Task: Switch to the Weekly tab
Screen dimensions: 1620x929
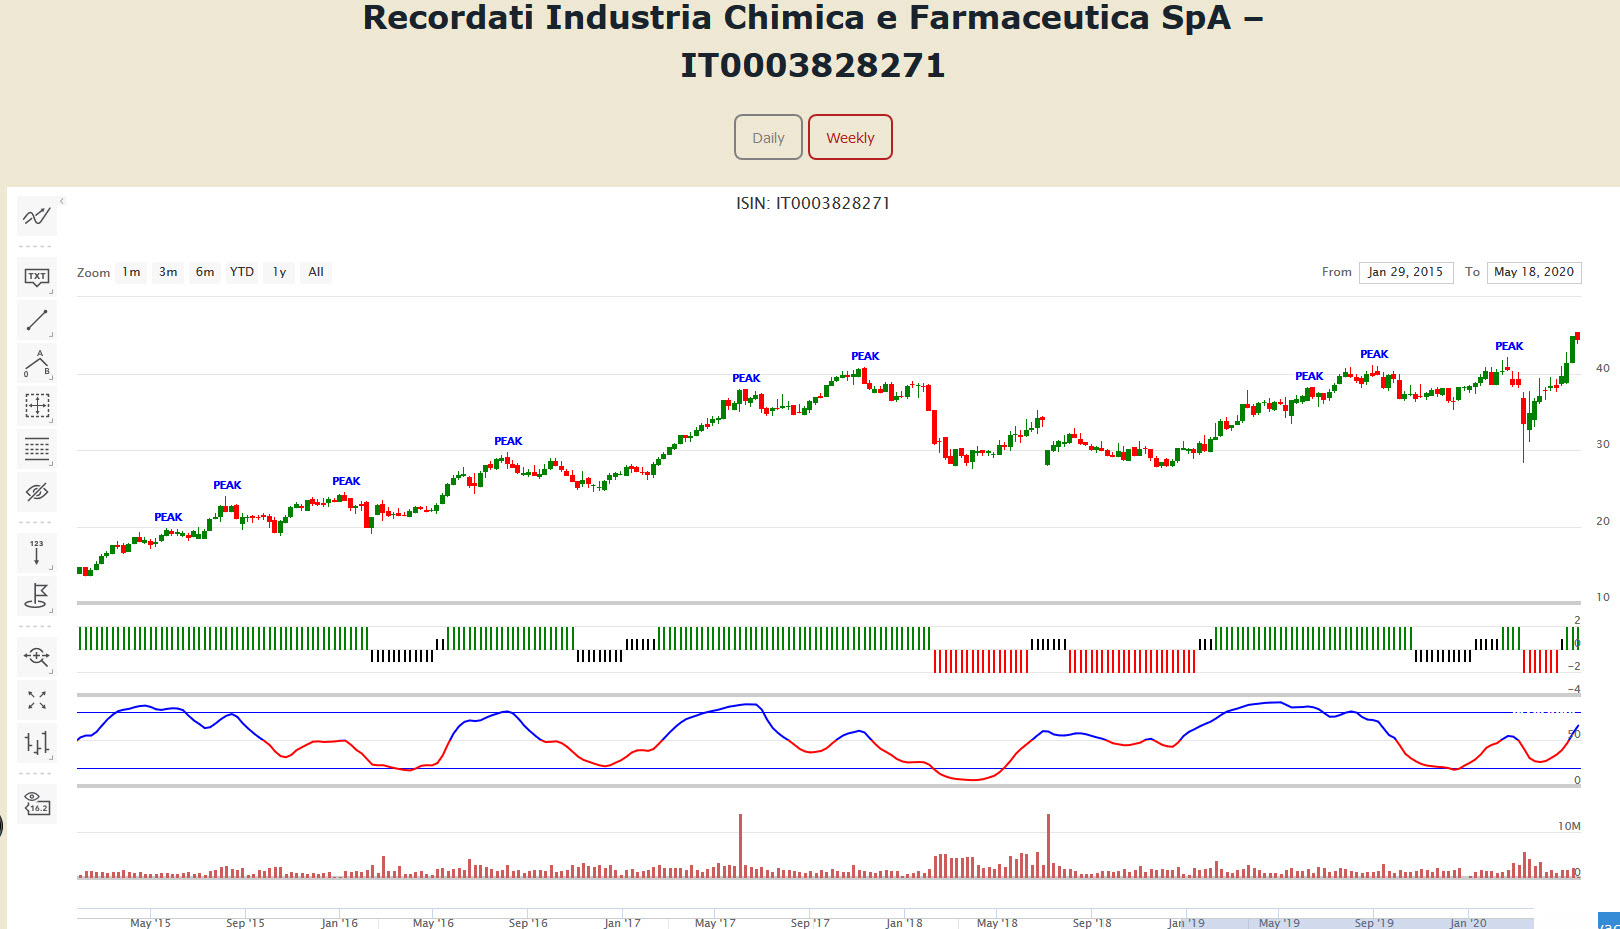Action: (850, 138)
